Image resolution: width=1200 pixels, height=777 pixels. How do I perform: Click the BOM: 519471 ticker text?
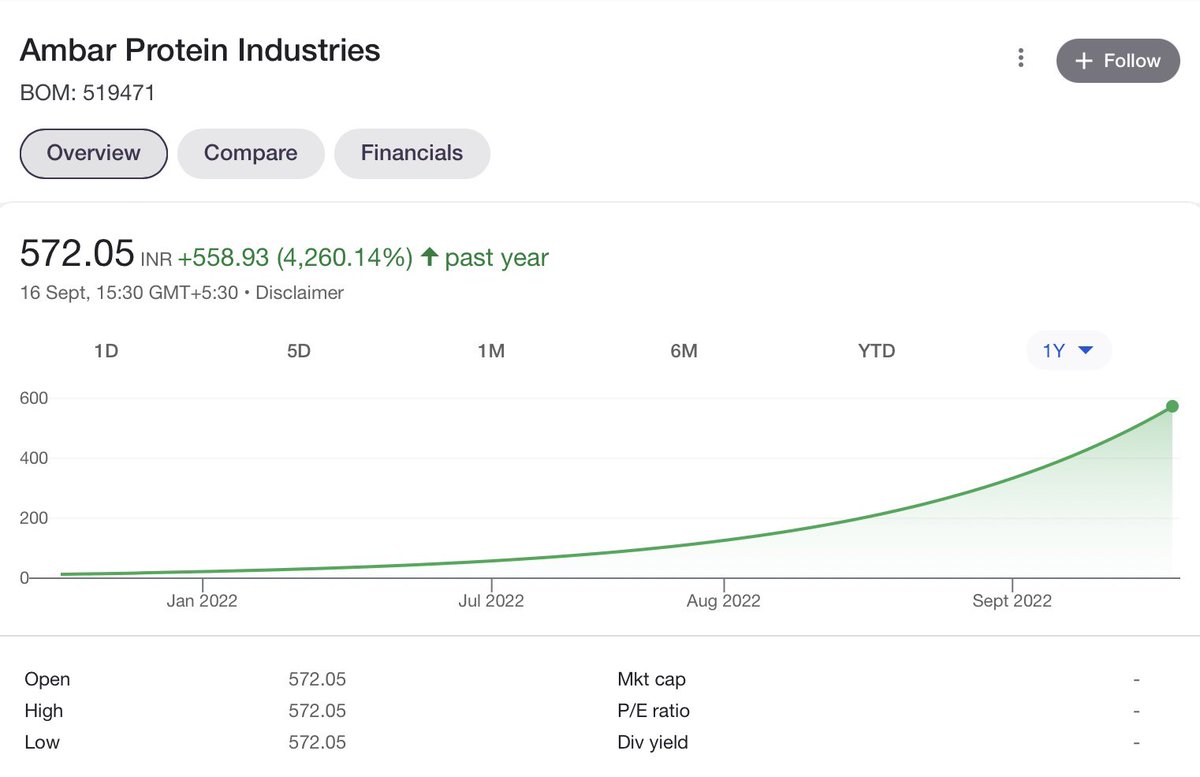point(88,94)
